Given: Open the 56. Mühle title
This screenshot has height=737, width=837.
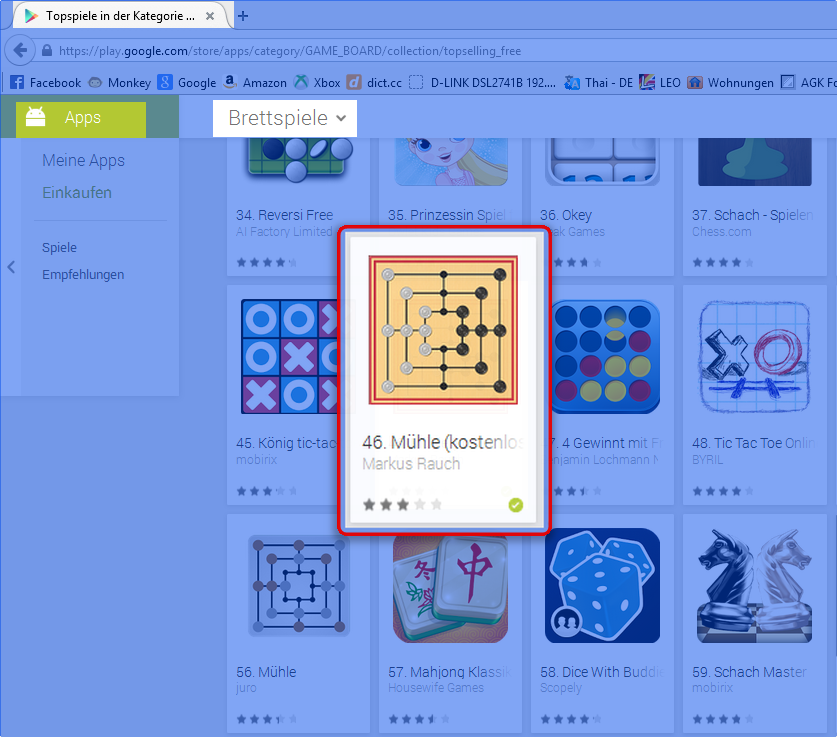Looking at the screenshot, I should coord(266,672).
